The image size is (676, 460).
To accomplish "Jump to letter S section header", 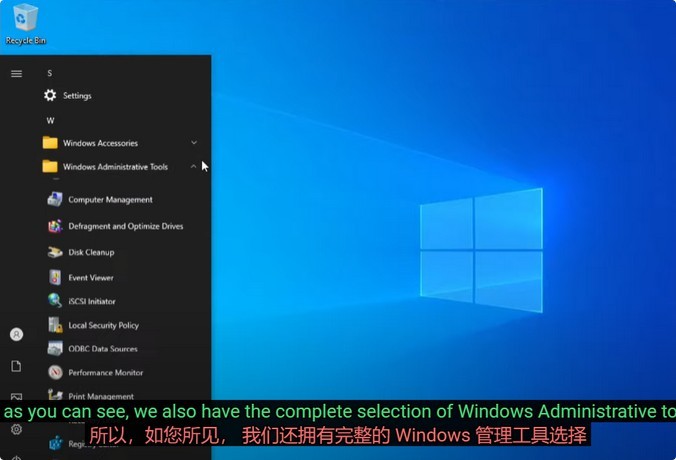I will coord(50,73).
